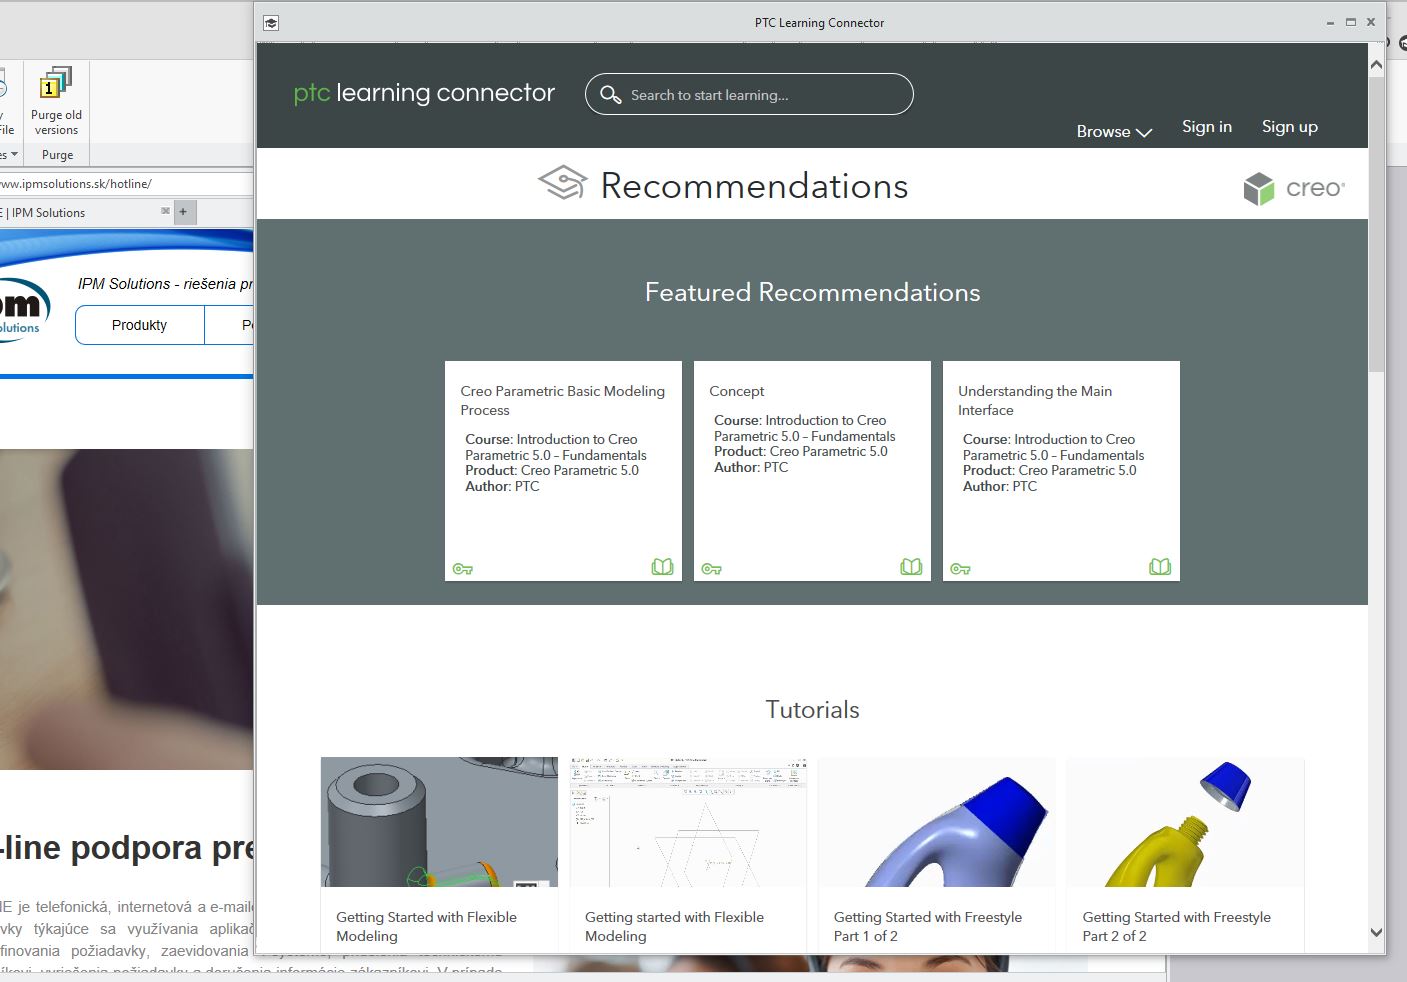Viewport: 1407px width, 982px height.
Task: Click the lowercase Getting started with Flexible Modeling title
Action: (x=675, y=926)
